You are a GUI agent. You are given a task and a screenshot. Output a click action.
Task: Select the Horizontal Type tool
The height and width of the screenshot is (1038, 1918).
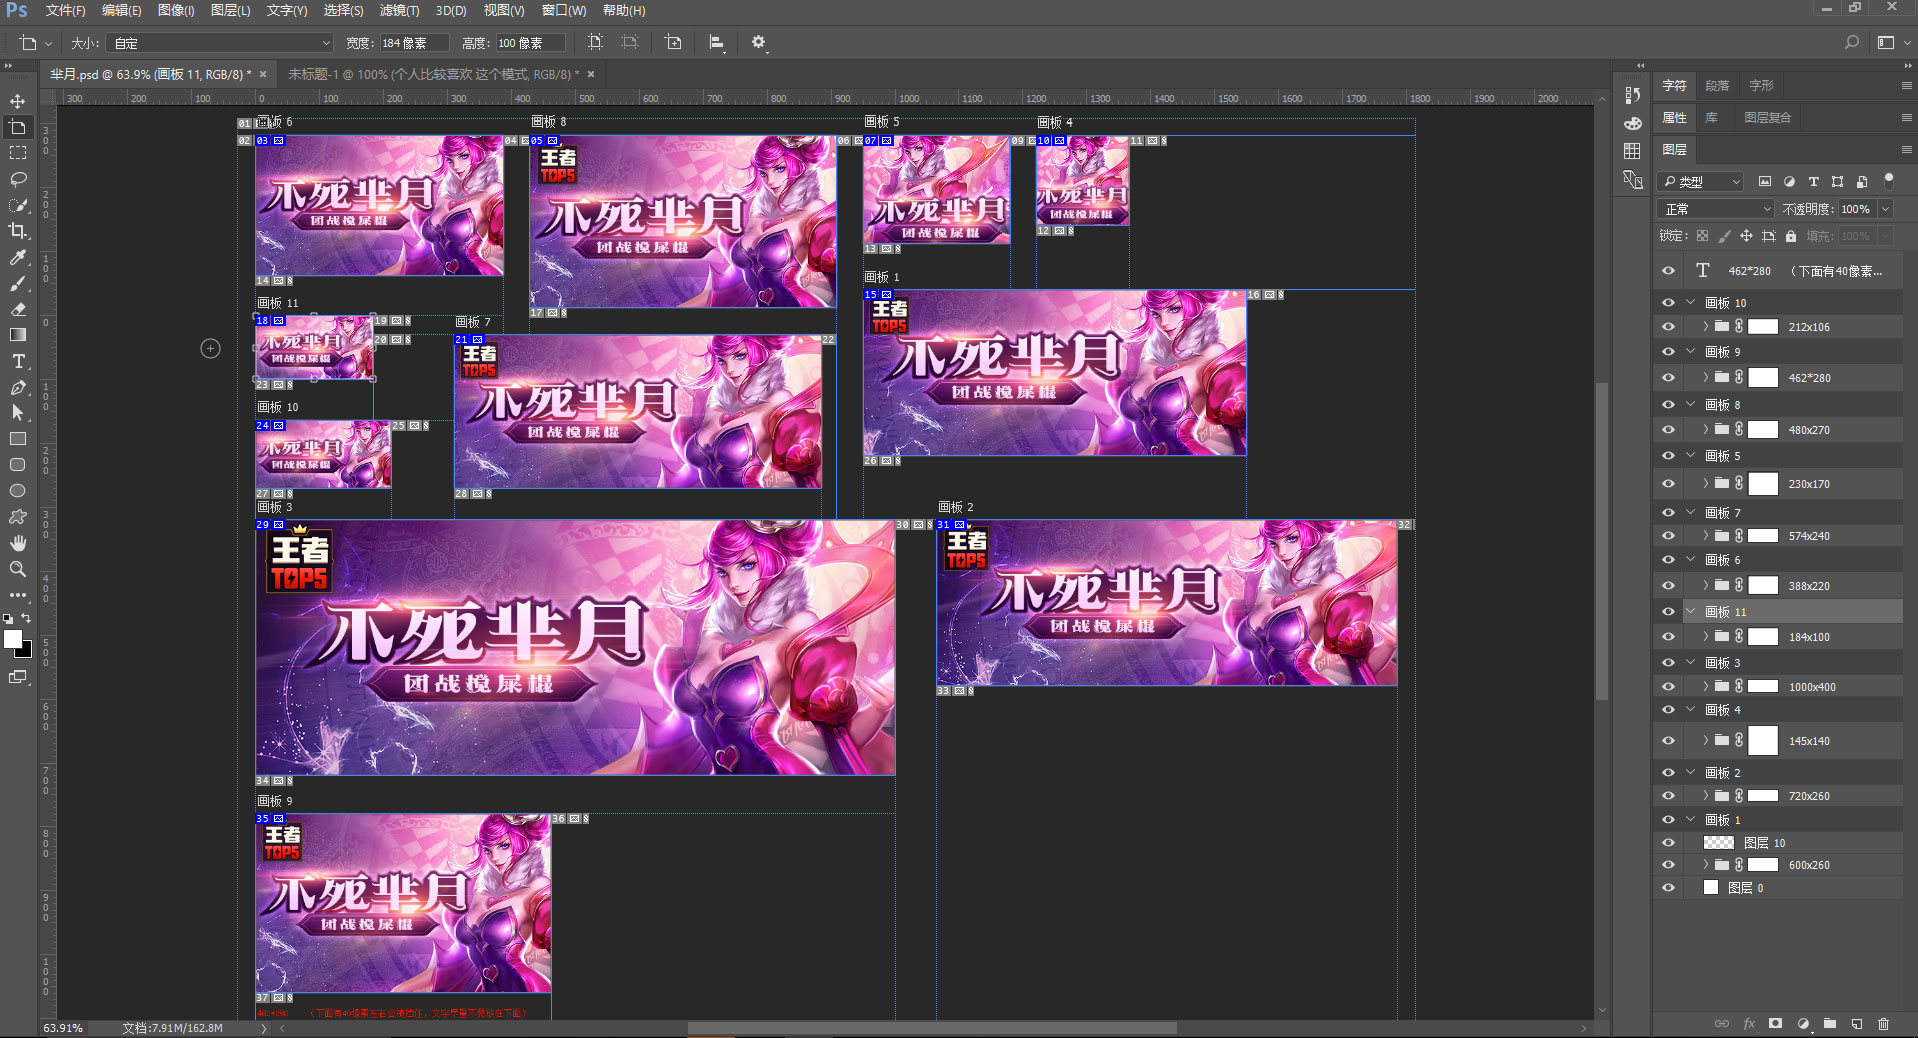[x=18, y=361]
